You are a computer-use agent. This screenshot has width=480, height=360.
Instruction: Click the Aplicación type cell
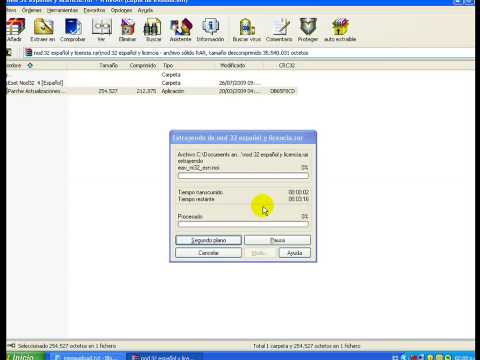172,91
